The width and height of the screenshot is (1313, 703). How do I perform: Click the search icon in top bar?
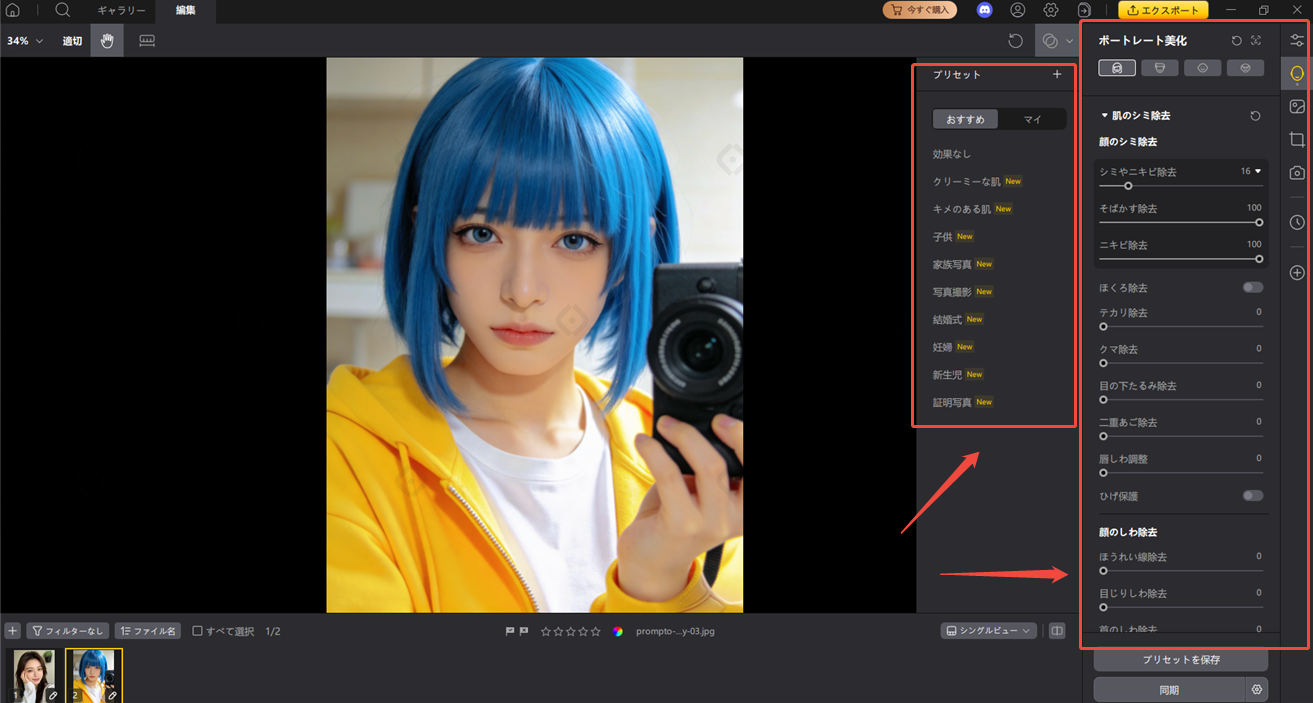coord(62,10)
